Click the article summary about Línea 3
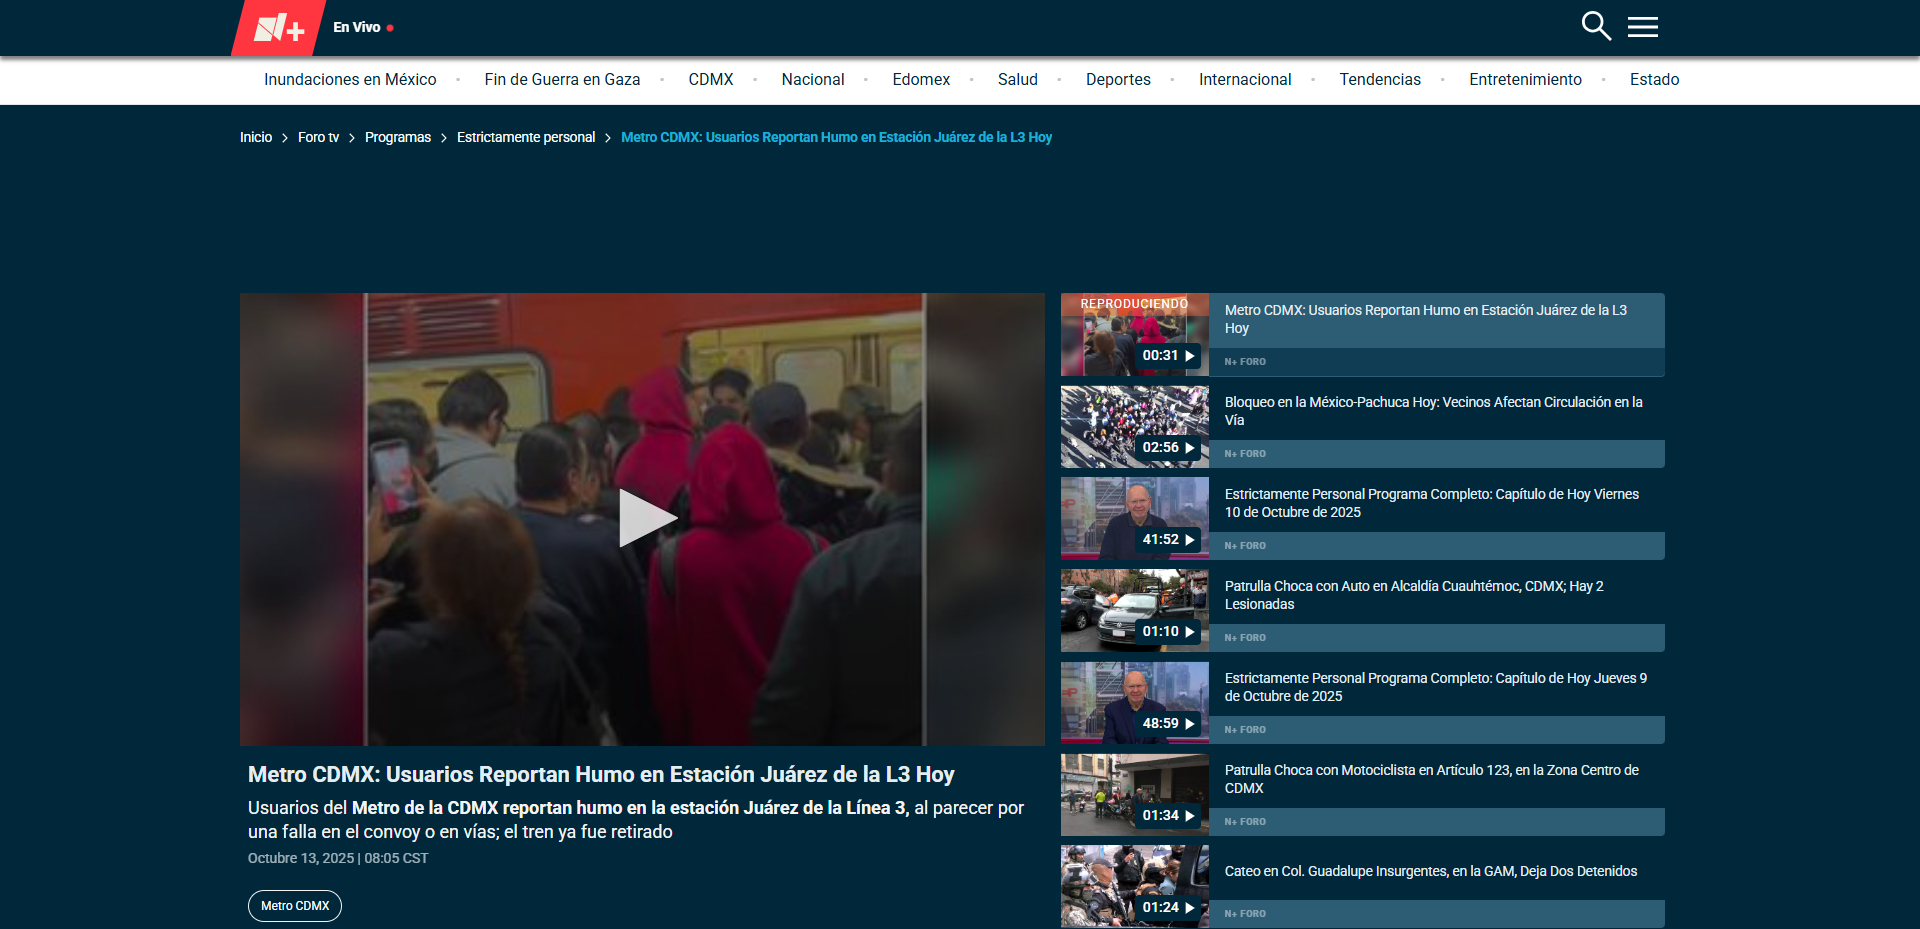 pyautogui.click(x=636, y=820)
